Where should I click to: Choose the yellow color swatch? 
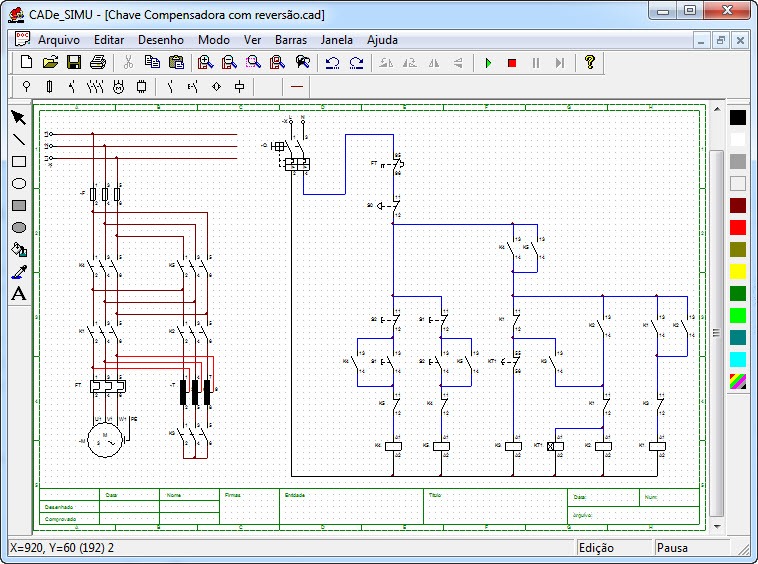[x=738, y=272]
